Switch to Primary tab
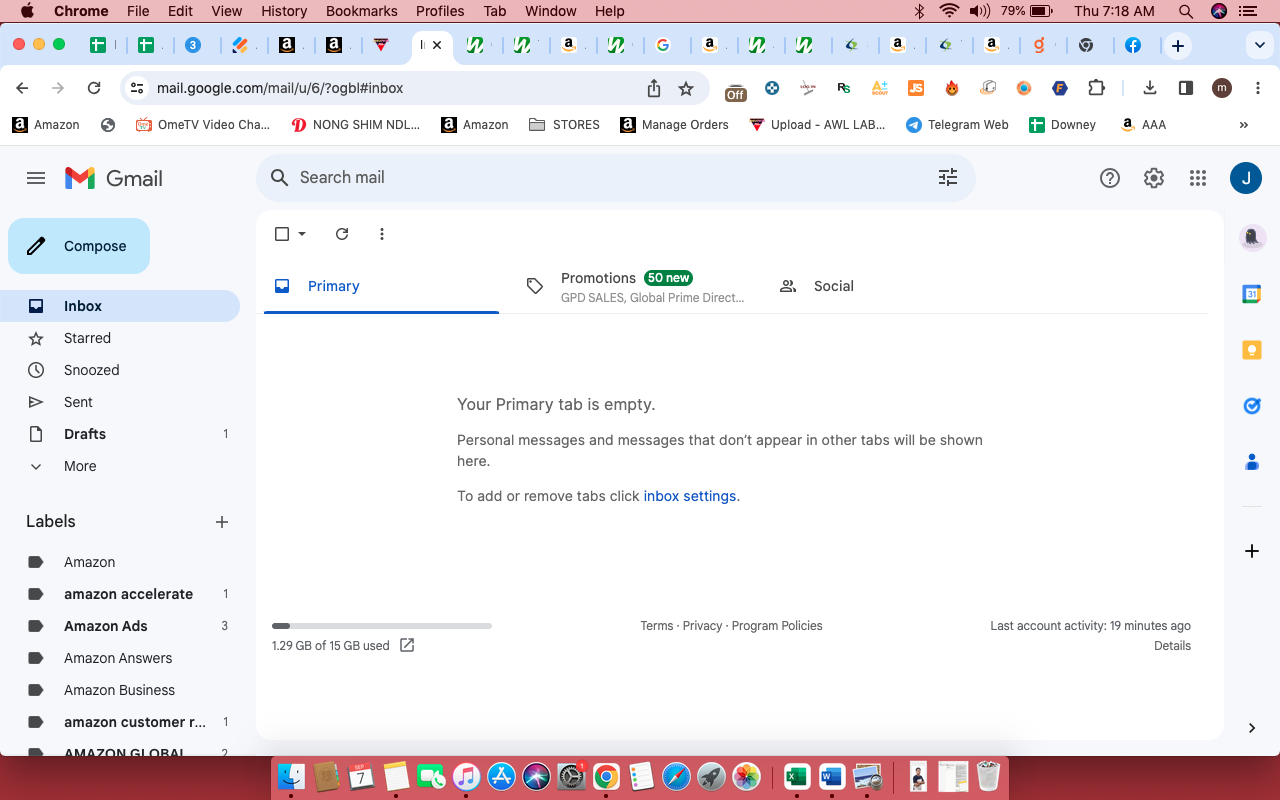1280x800 pixels. (381, 286)
